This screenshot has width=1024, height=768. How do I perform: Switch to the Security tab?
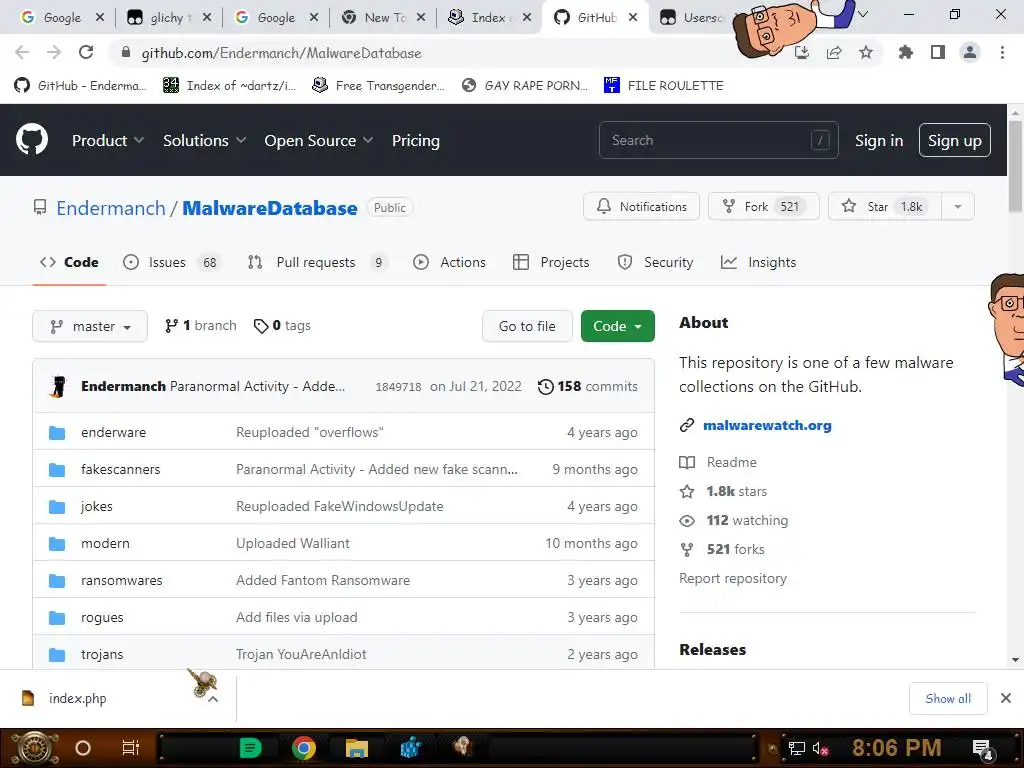pos(655,262)
